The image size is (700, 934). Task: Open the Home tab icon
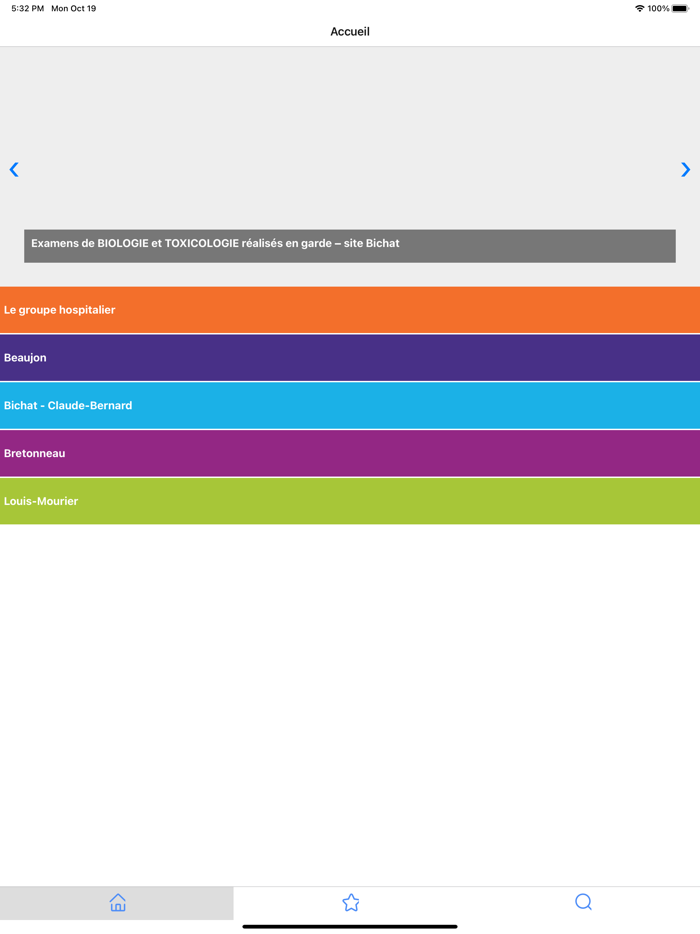pyautogui.click(x=117, y=902)
